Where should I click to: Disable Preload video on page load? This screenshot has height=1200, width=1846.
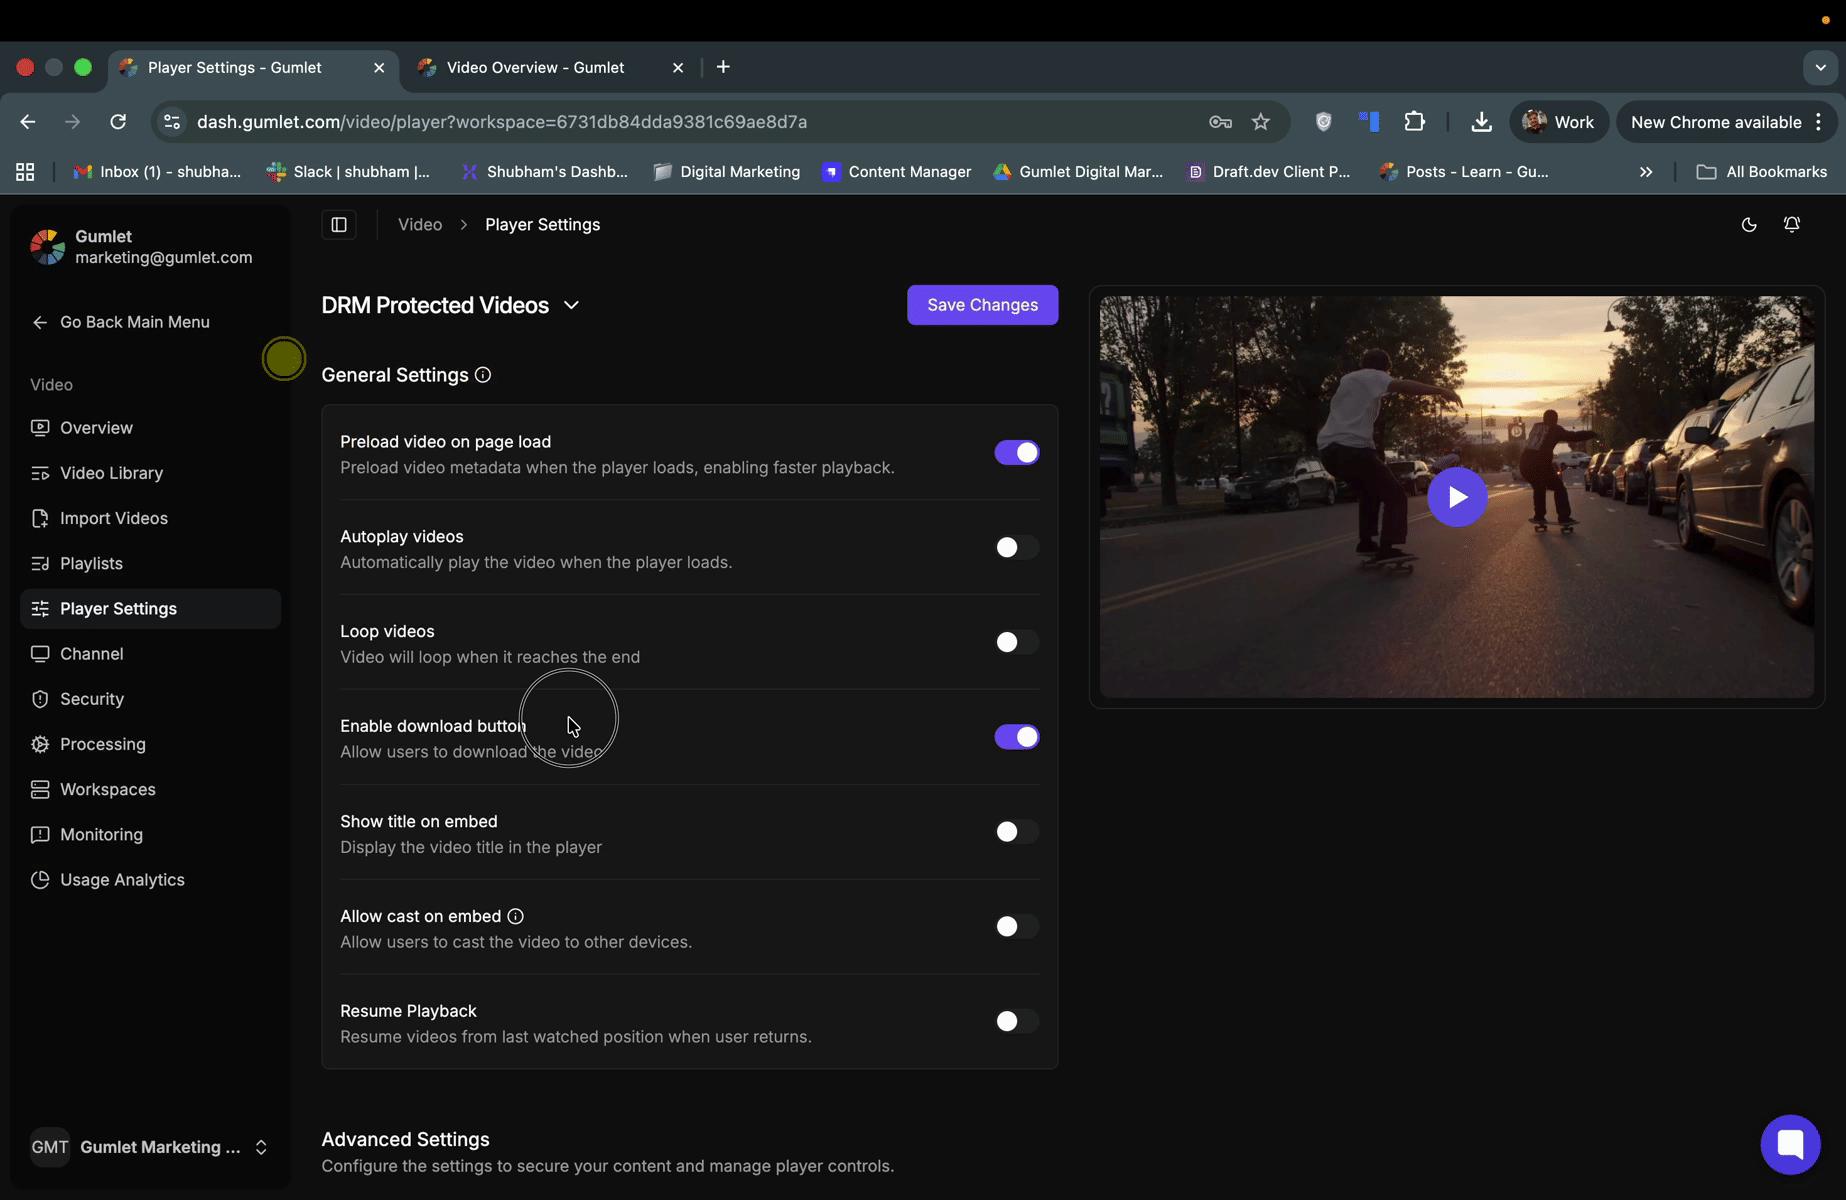[x=1016, y=453]
